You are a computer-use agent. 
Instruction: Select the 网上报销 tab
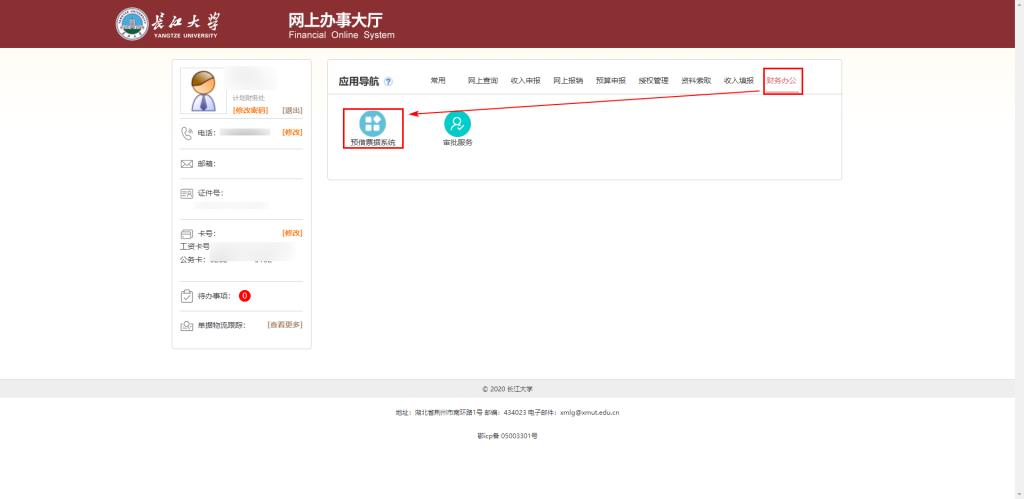568,80
